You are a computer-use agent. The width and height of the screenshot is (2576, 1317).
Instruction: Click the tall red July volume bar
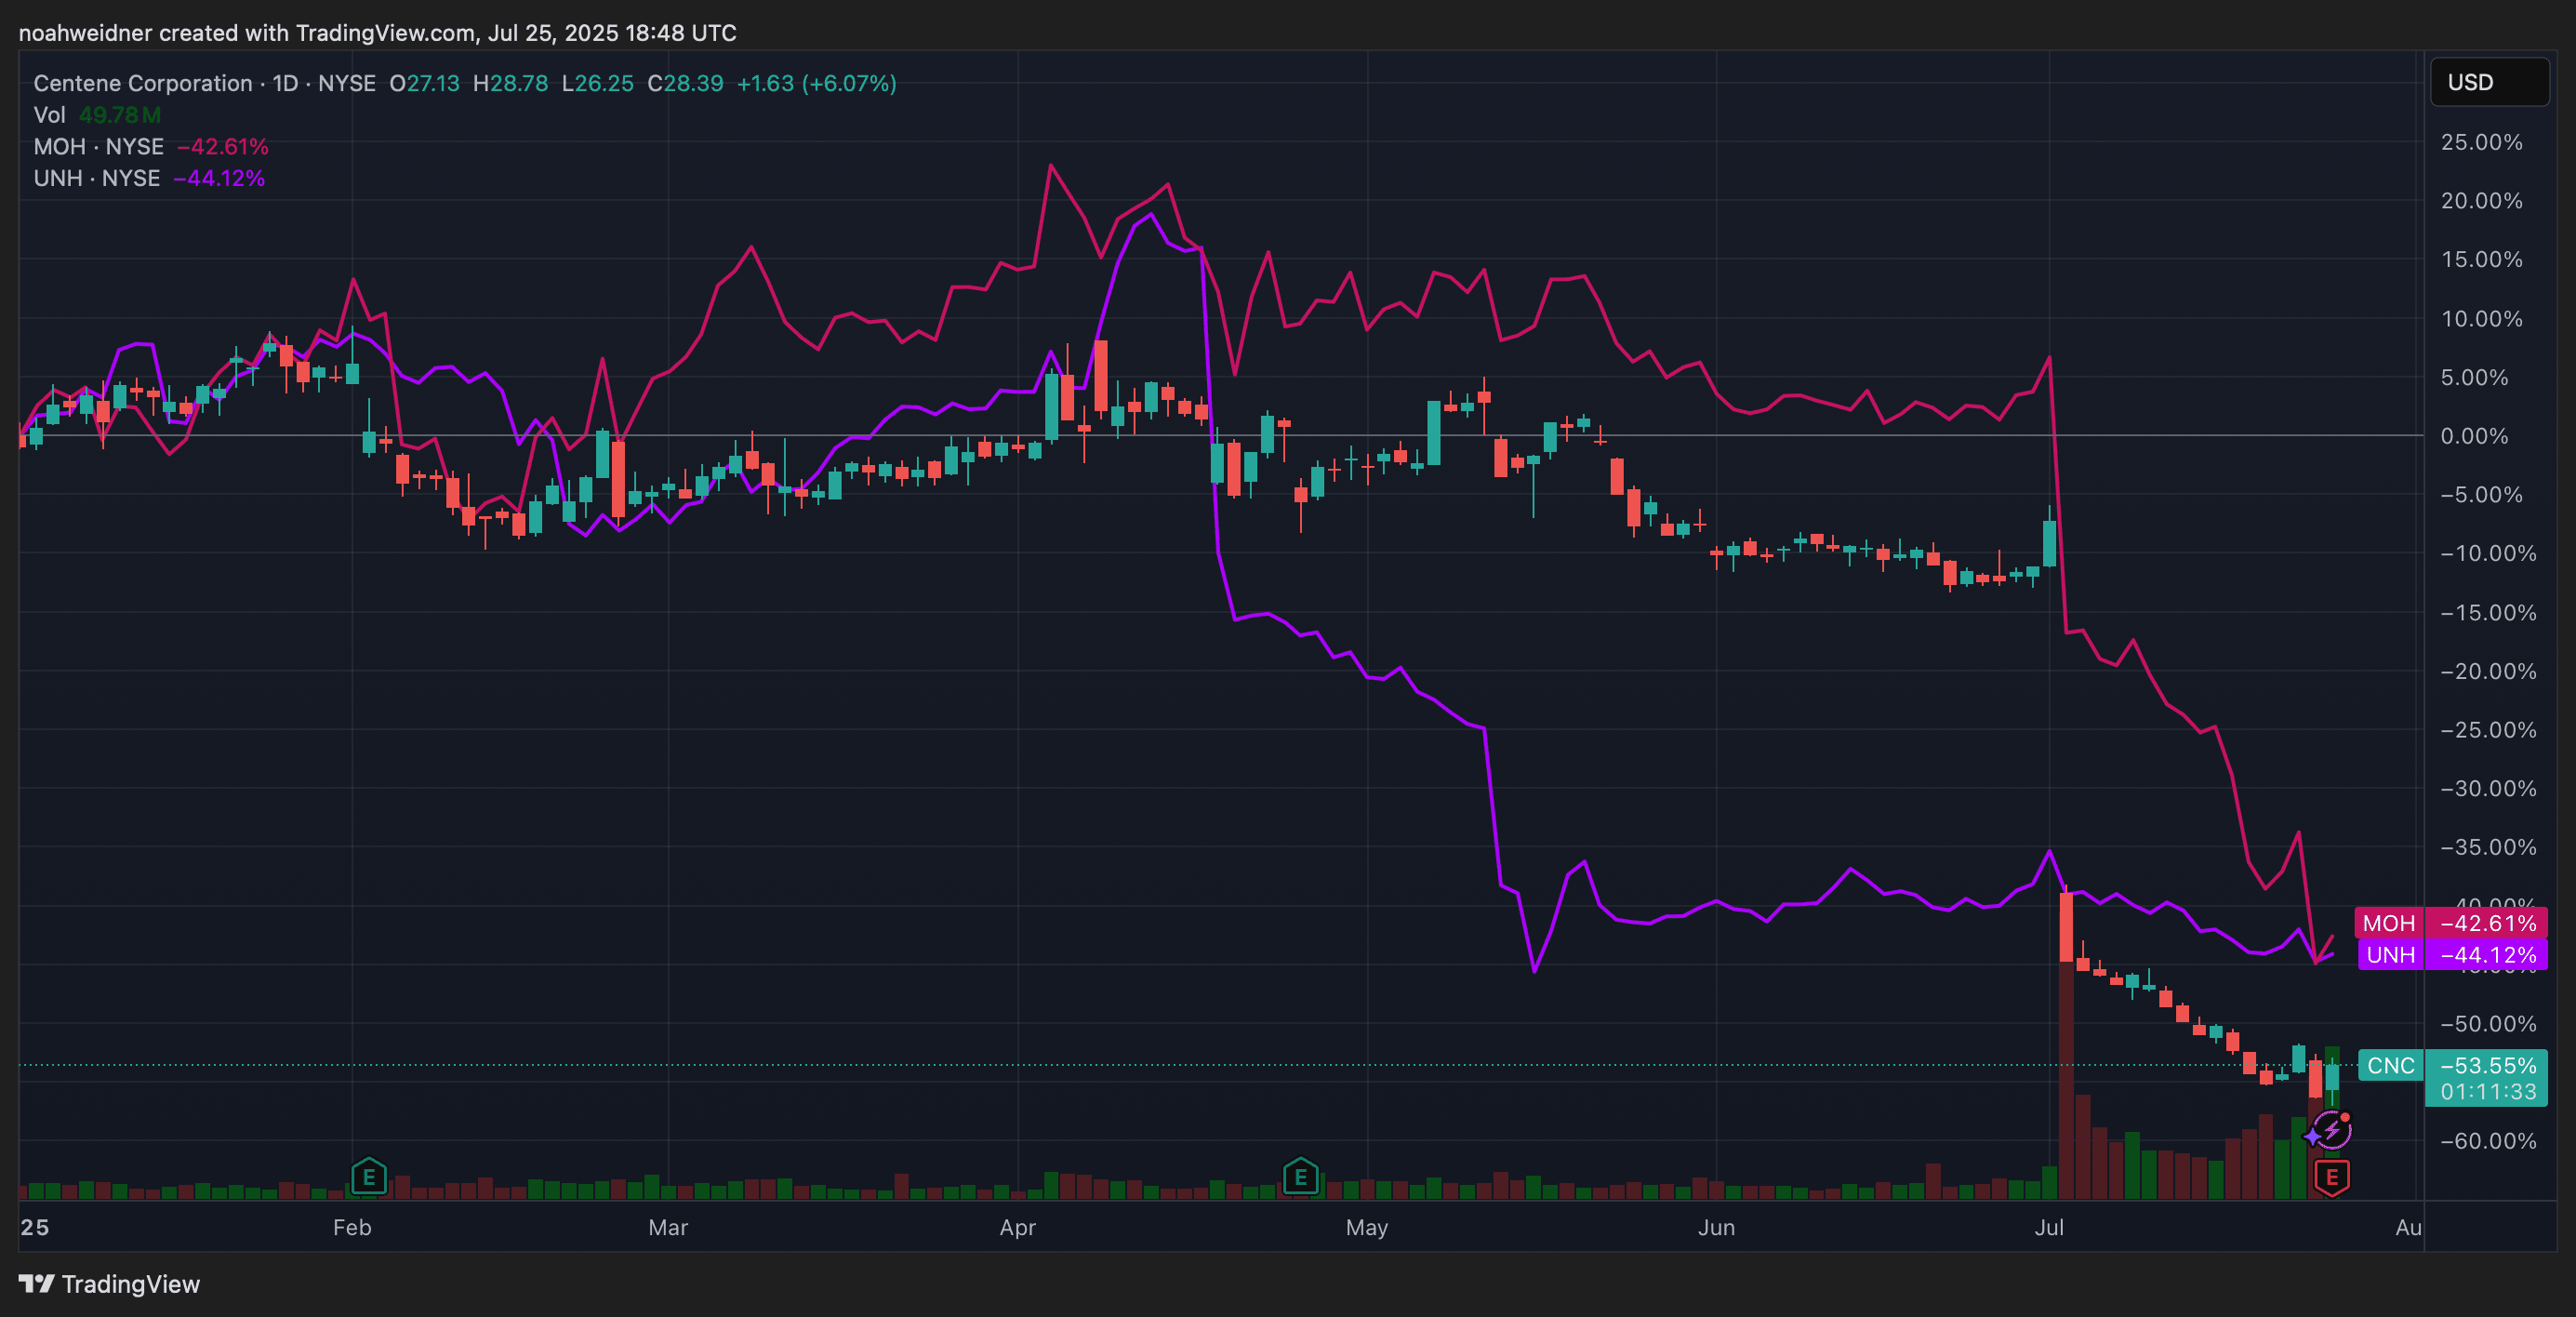pos(2066,1100)
